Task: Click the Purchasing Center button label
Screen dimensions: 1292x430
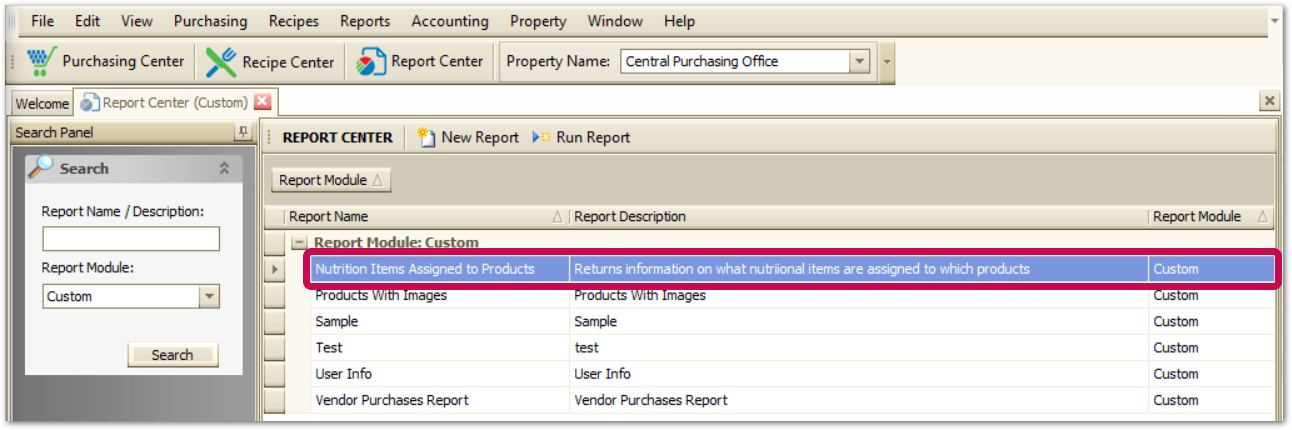Action: (123, 61)
